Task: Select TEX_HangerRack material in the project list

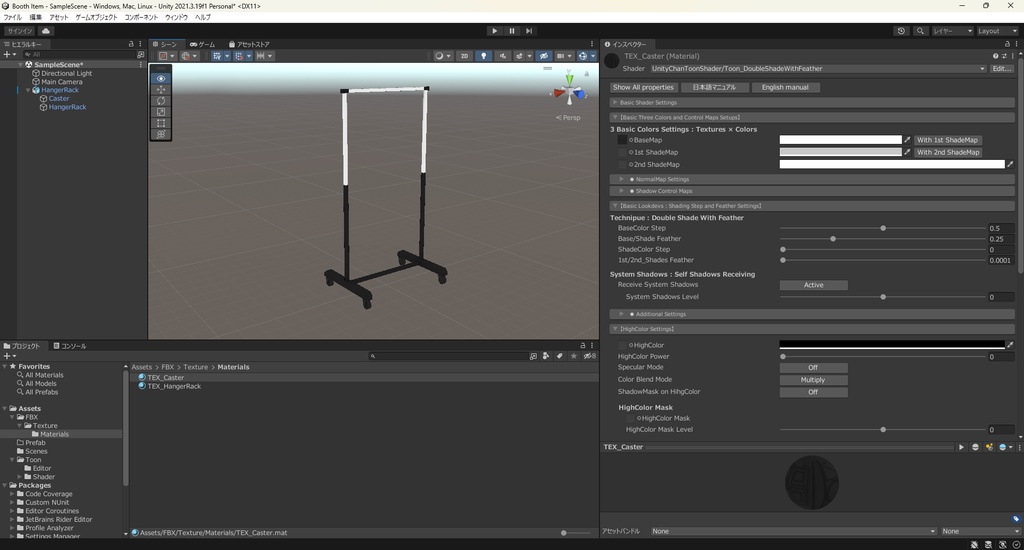Action: pos(174,386)
